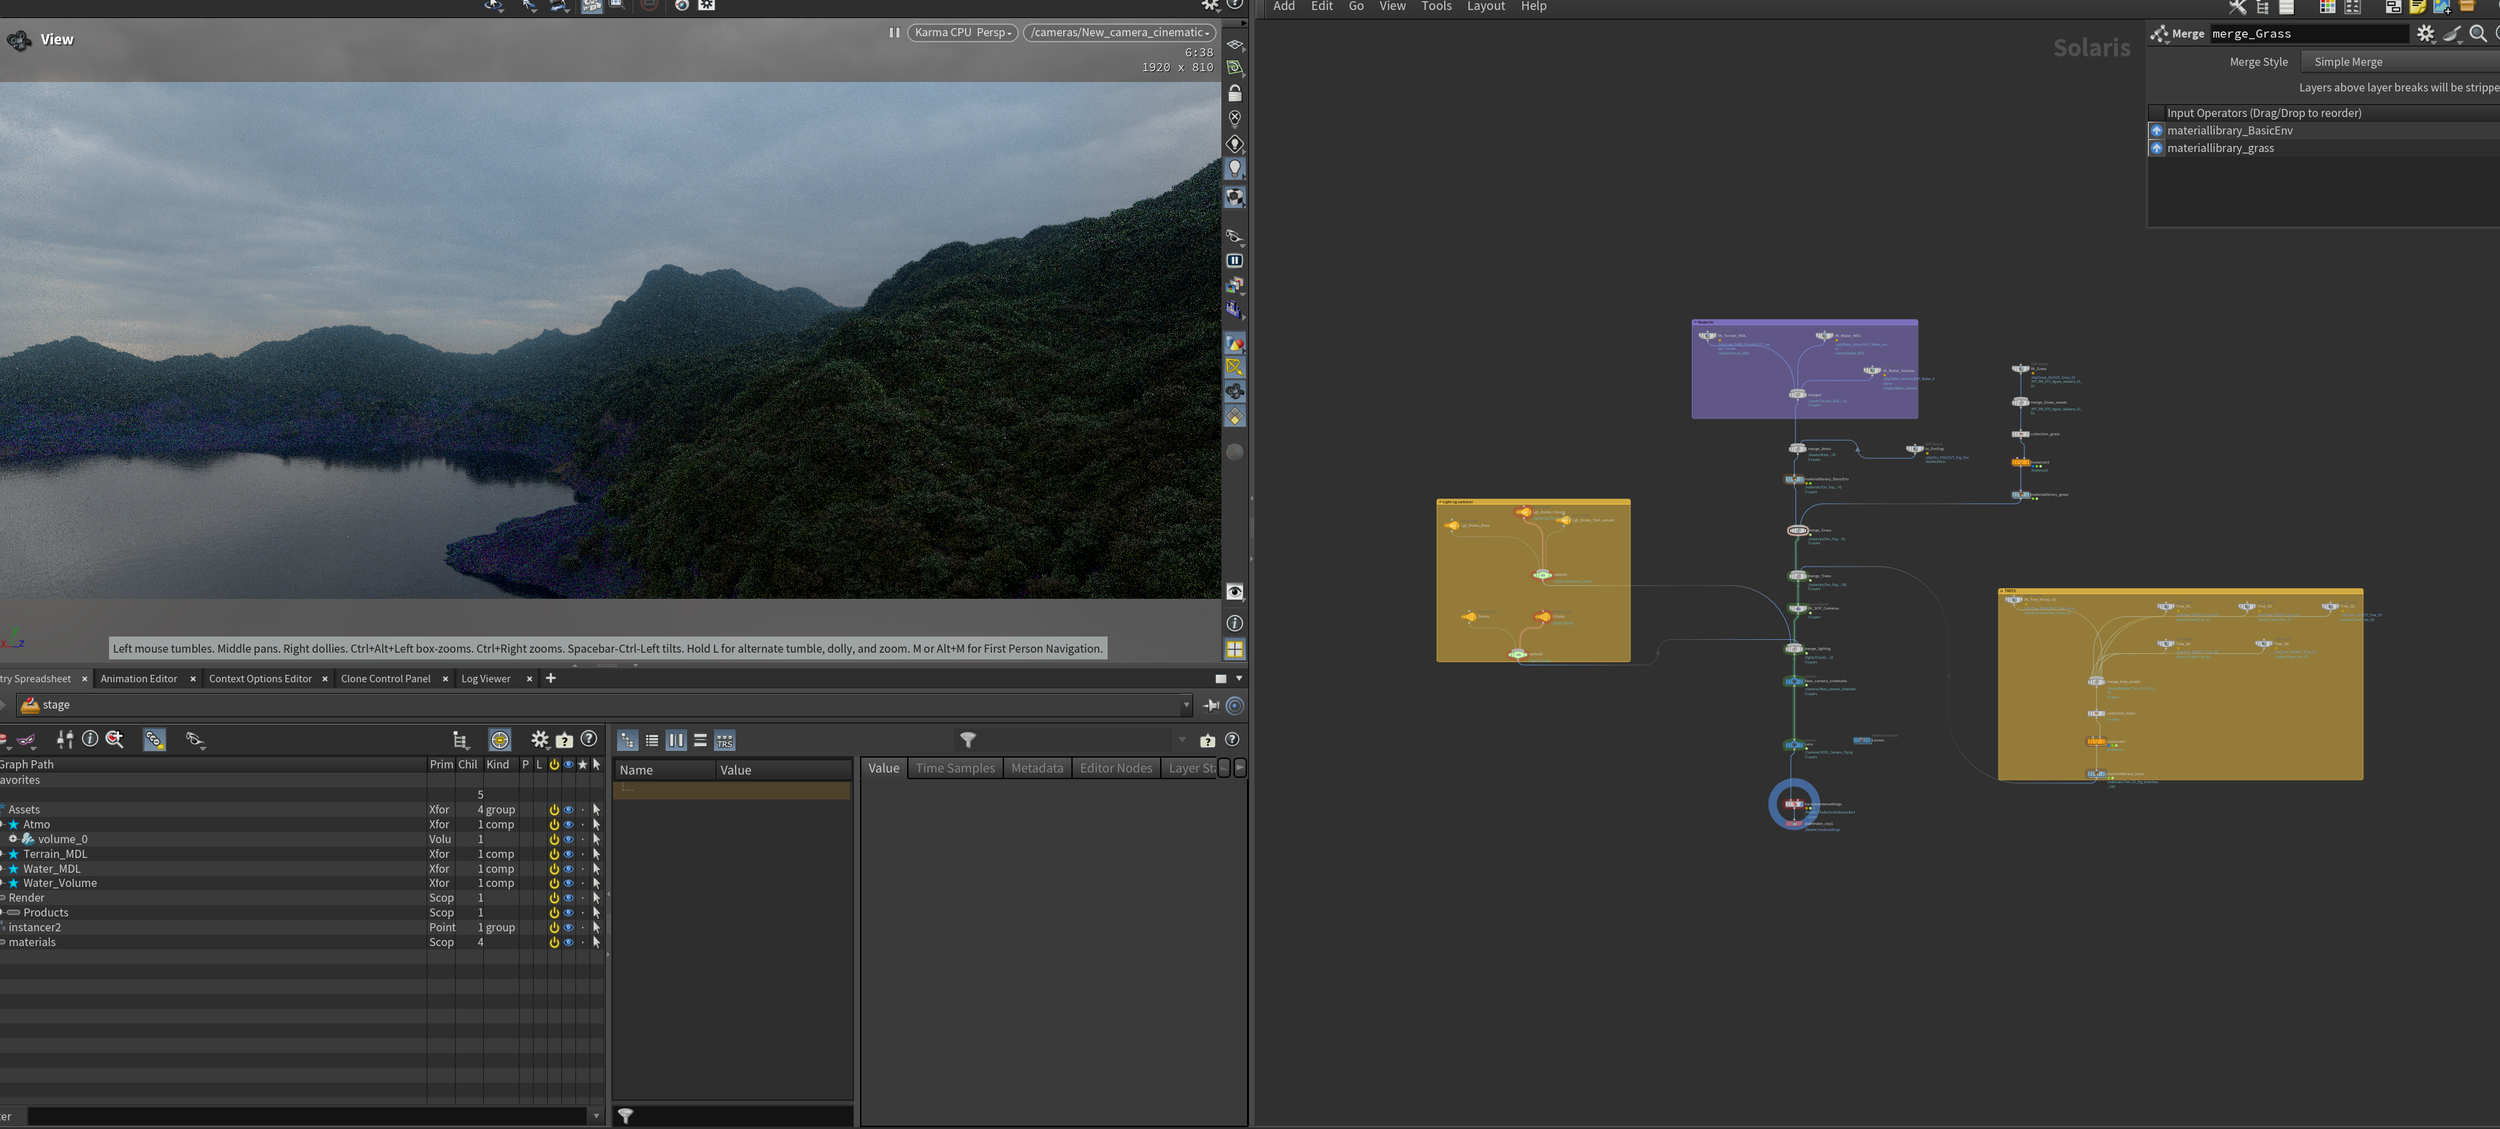Click the merge_Grass node name field
This screenshot has height=1129, width=2500.
tap(2309, 34)
